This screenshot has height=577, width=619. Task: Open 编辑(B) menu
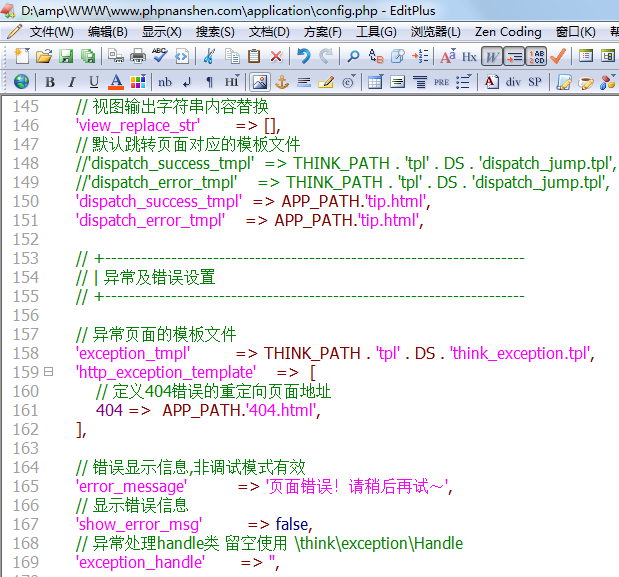pyautogui.click(x=108, y=32)
